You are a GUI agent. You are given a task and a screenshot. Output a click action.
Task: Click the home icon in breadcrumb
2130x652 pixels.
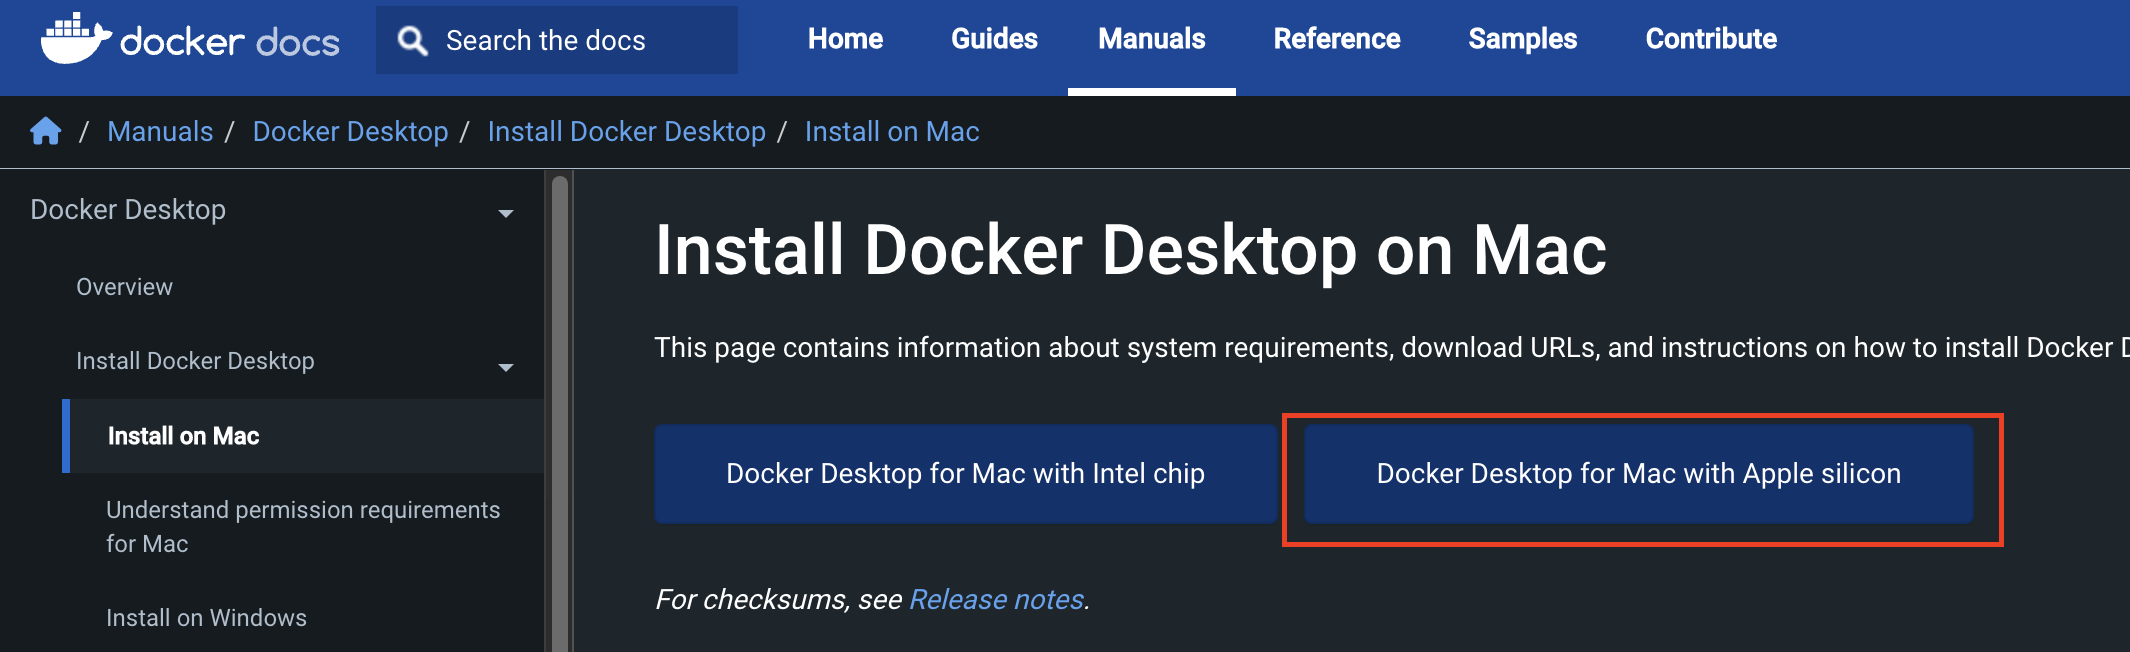pyautogui.click(x=46, y=131)
